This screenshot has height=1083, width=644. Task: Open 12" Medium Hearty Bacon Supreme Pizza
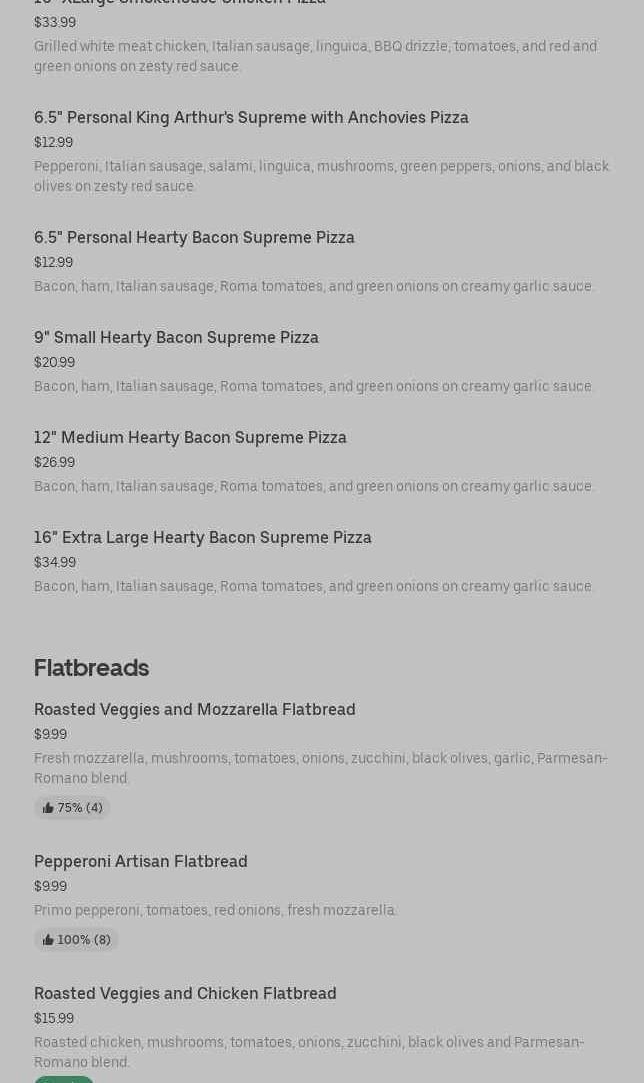[x=190, y=438]
